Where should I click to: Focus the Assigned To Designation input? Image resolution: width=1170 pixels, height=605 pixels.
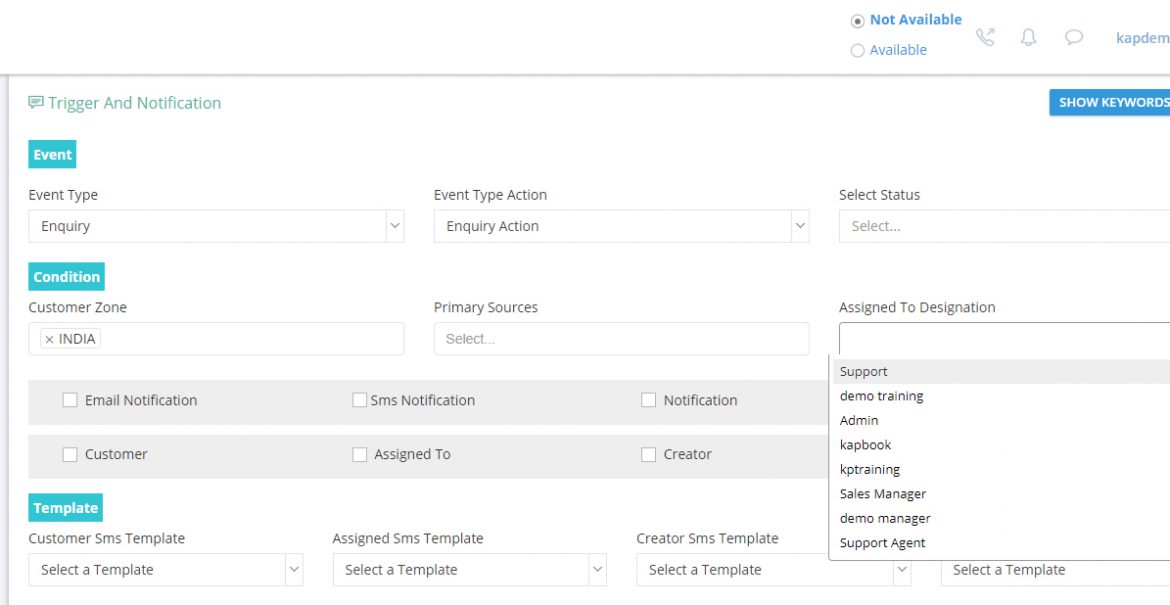click(1004, 339)
